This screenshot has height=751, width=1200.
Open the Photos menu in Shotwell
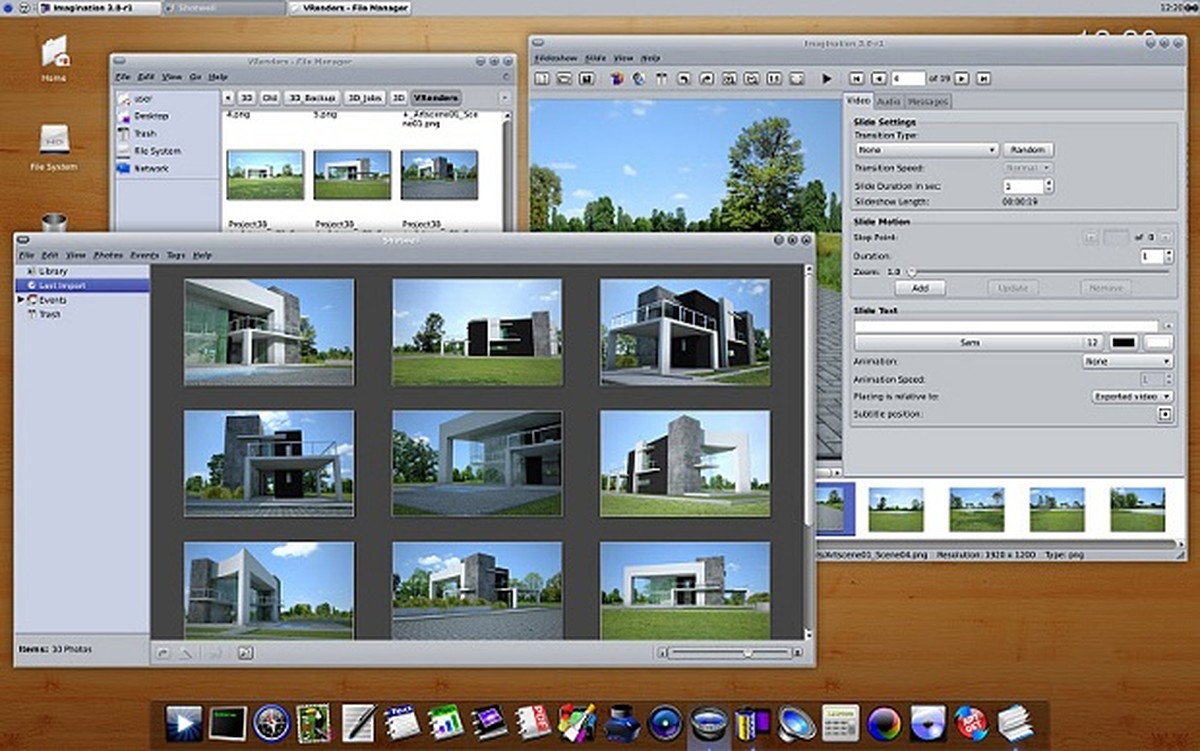click(x=108, y=256)
